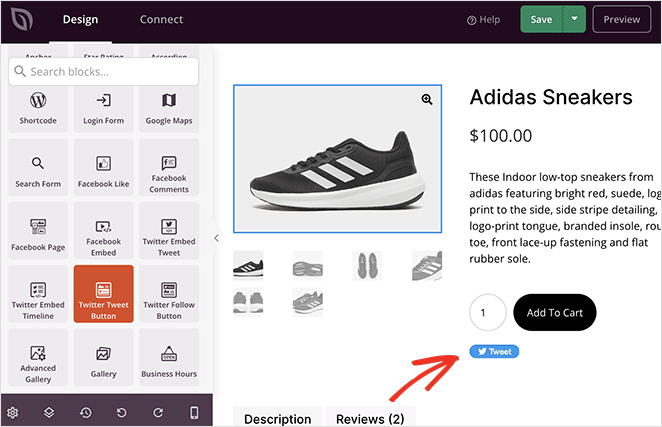Screen dimensions: 662x427
Task: Open the Connect tab
Action: tap(161, 19)
